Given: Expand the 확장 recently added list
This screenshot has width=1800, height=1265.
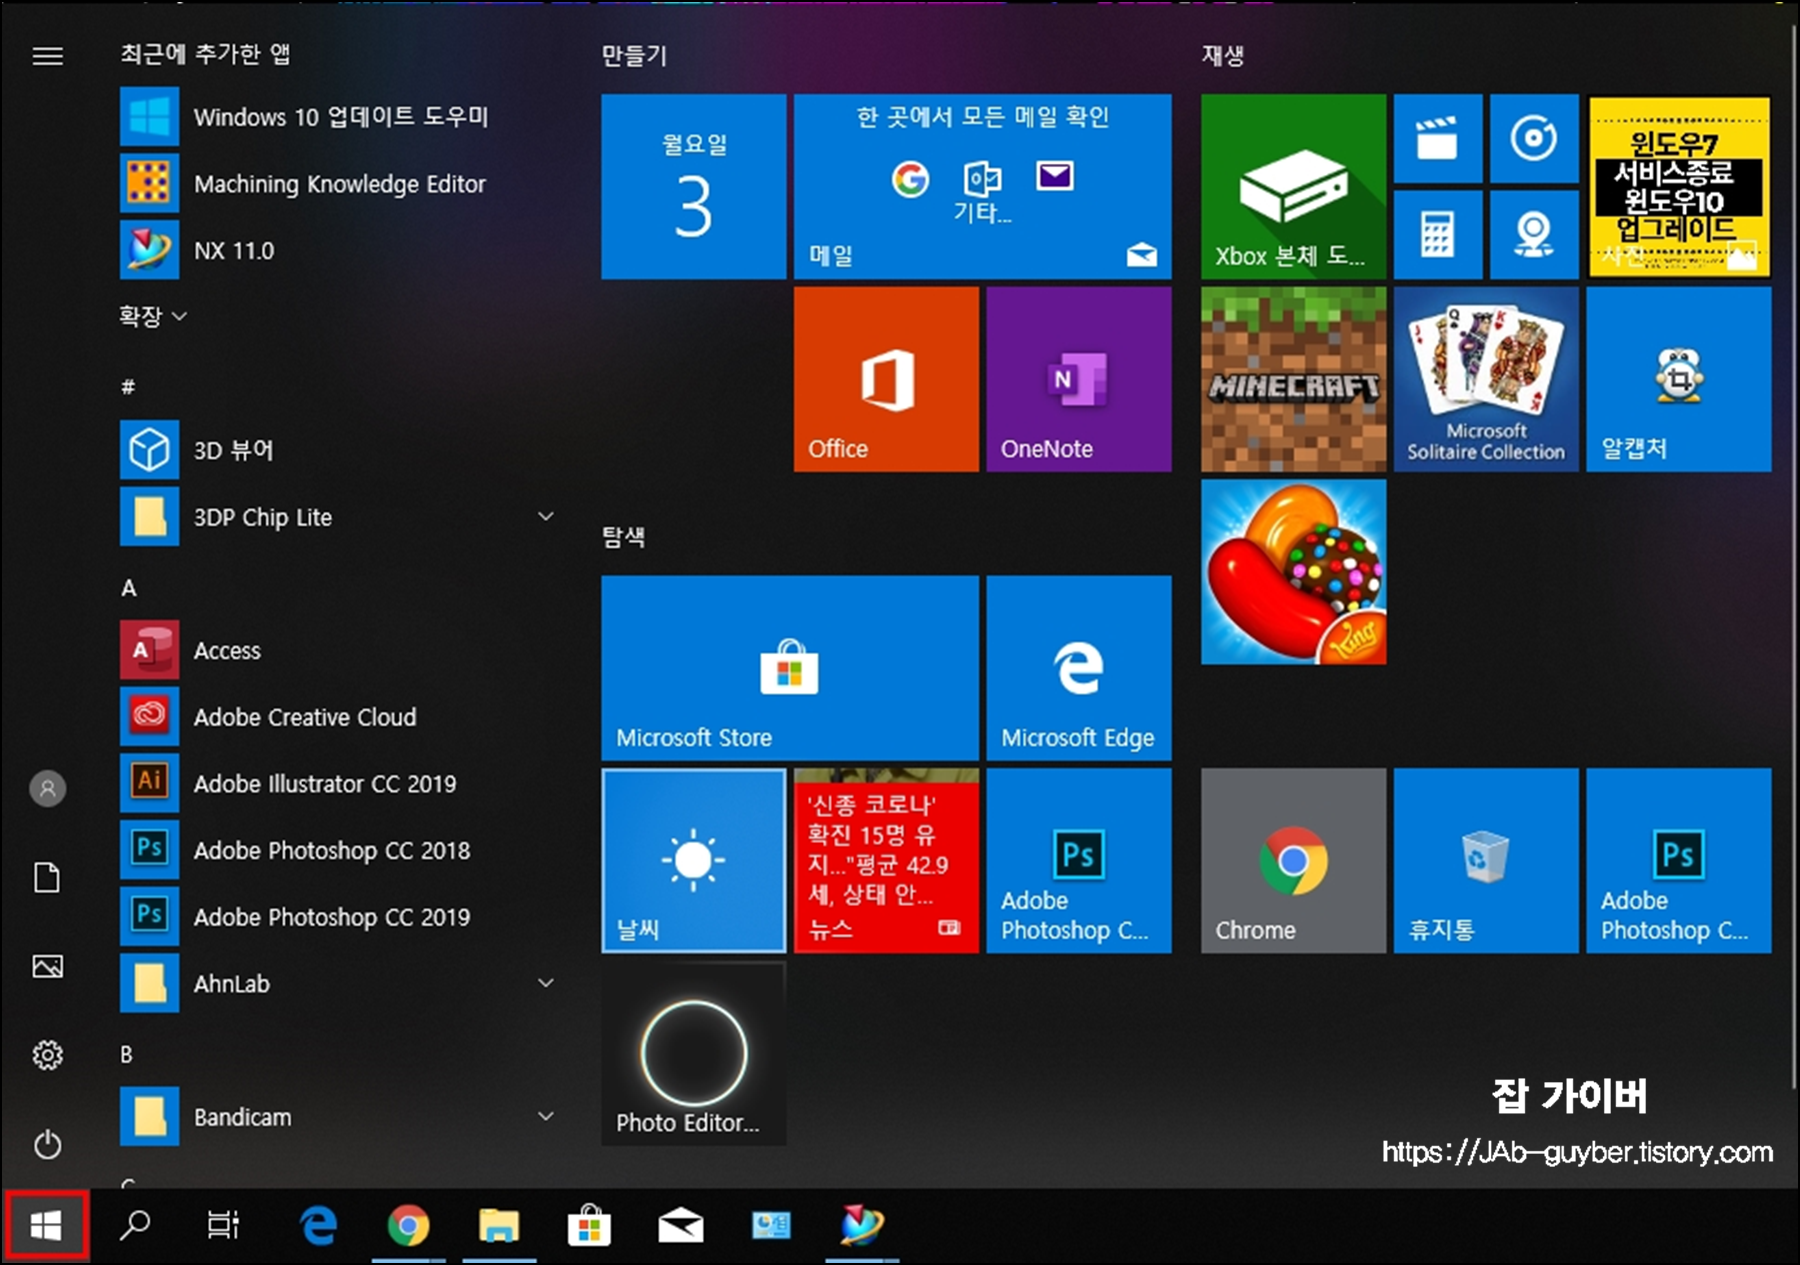Looking at the screenshot, I should [x=153, y=317].
